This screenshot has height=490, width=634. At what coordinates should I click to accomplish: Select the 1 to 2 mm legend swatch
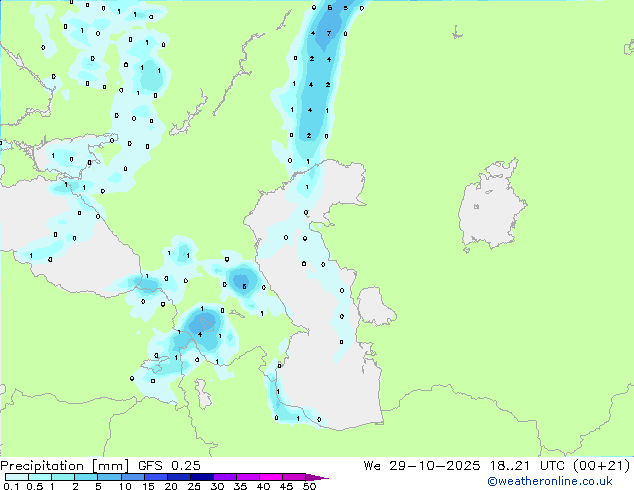point(63,477)
